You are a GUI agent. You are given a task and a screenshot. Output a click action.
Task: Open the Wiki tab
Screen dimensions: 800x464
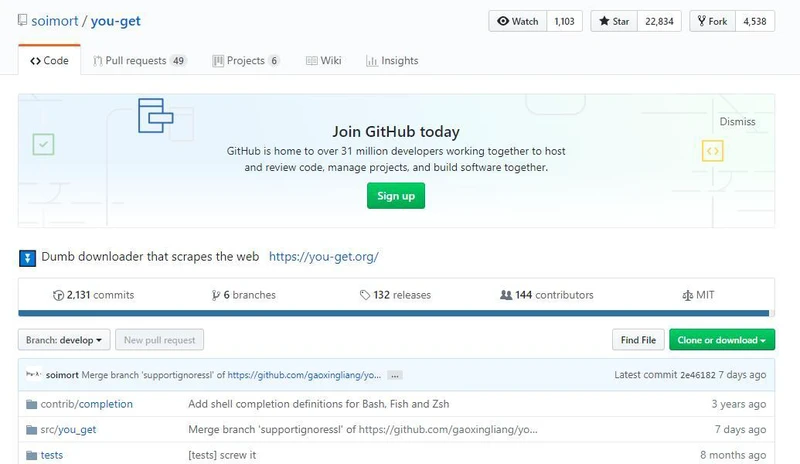coord(323,61)
